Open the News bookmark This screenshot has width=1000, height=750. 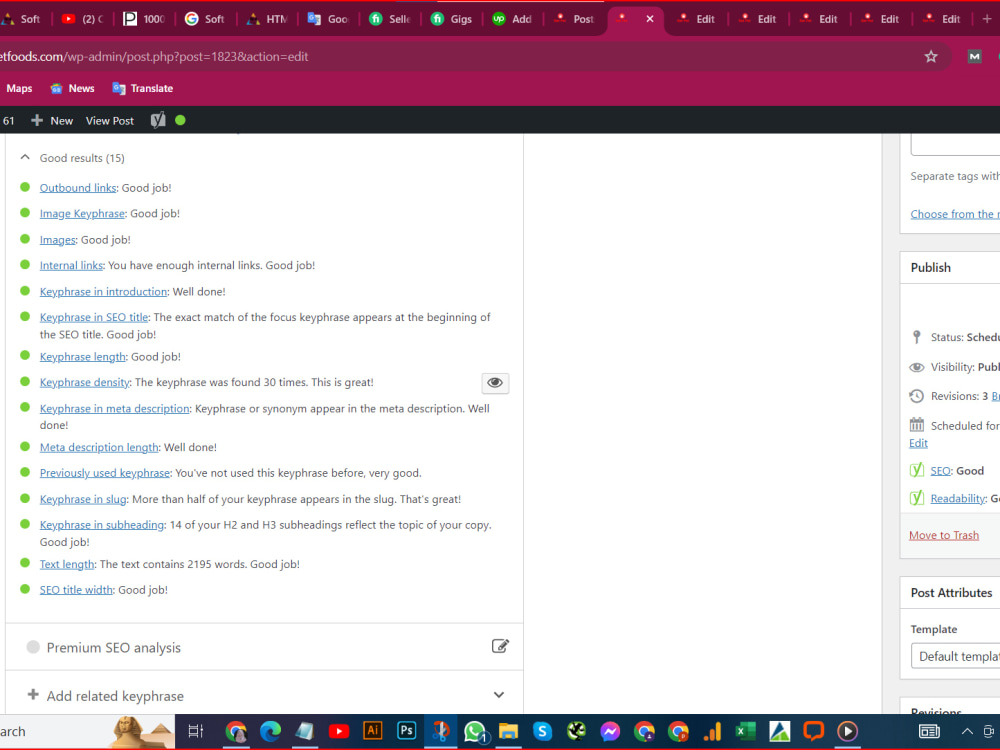tap(73, 88)
